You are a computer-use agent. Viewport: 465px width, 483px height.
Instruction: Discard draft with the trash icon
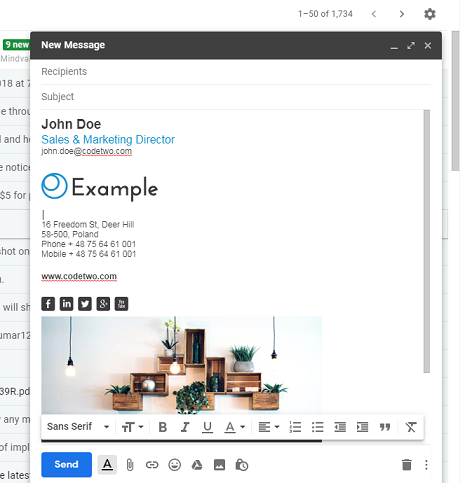407,465
